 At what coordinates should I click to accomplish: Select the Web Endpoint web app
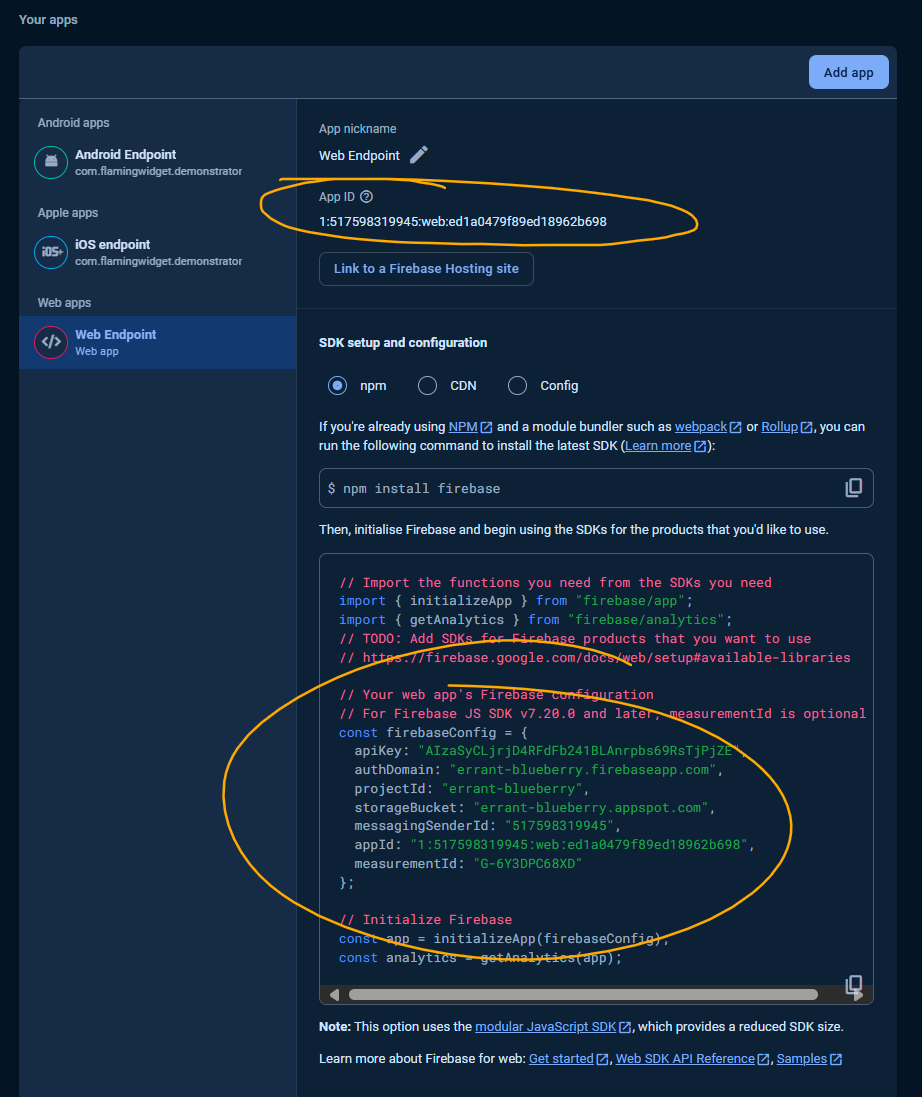click(157, 342)
